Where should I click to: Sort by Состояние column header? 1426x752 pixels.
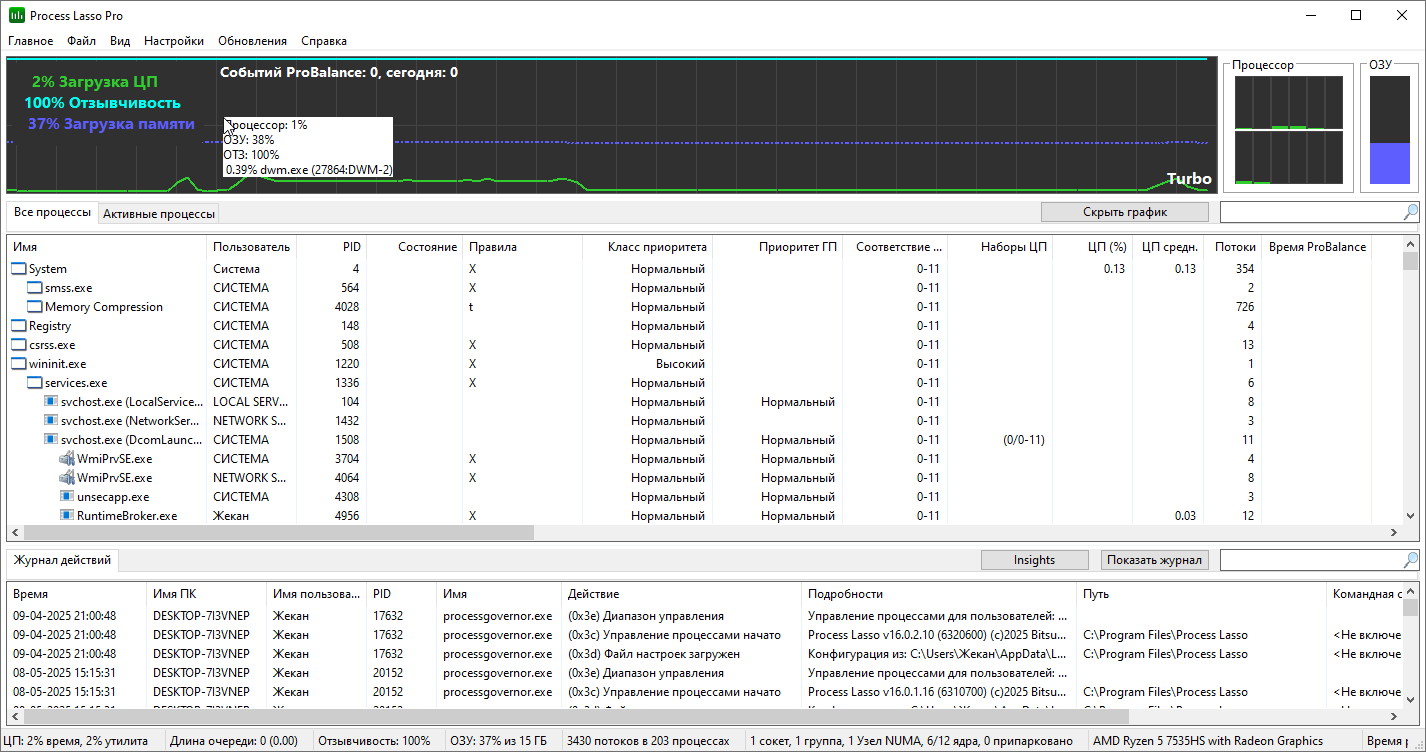tap(414, 247)
